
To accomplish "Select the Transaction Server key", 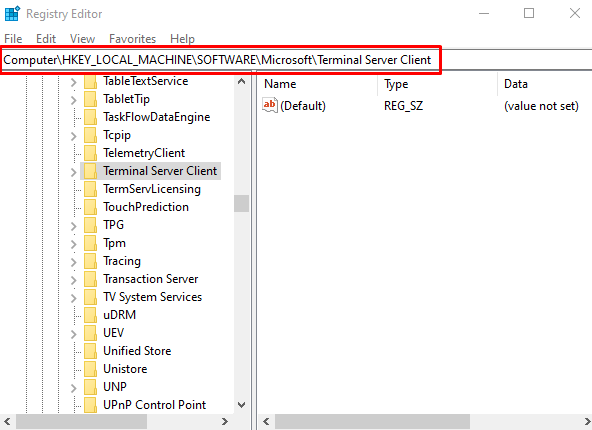I will [151, 279].
